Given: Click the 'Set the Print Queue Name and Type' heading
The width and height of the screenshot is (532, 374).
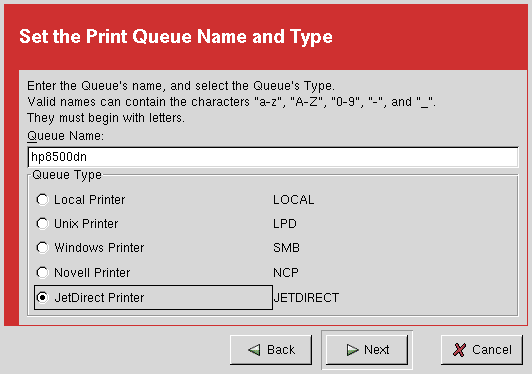Looking at the screenshot, I should pyautogui.click(x=176, y=36).
